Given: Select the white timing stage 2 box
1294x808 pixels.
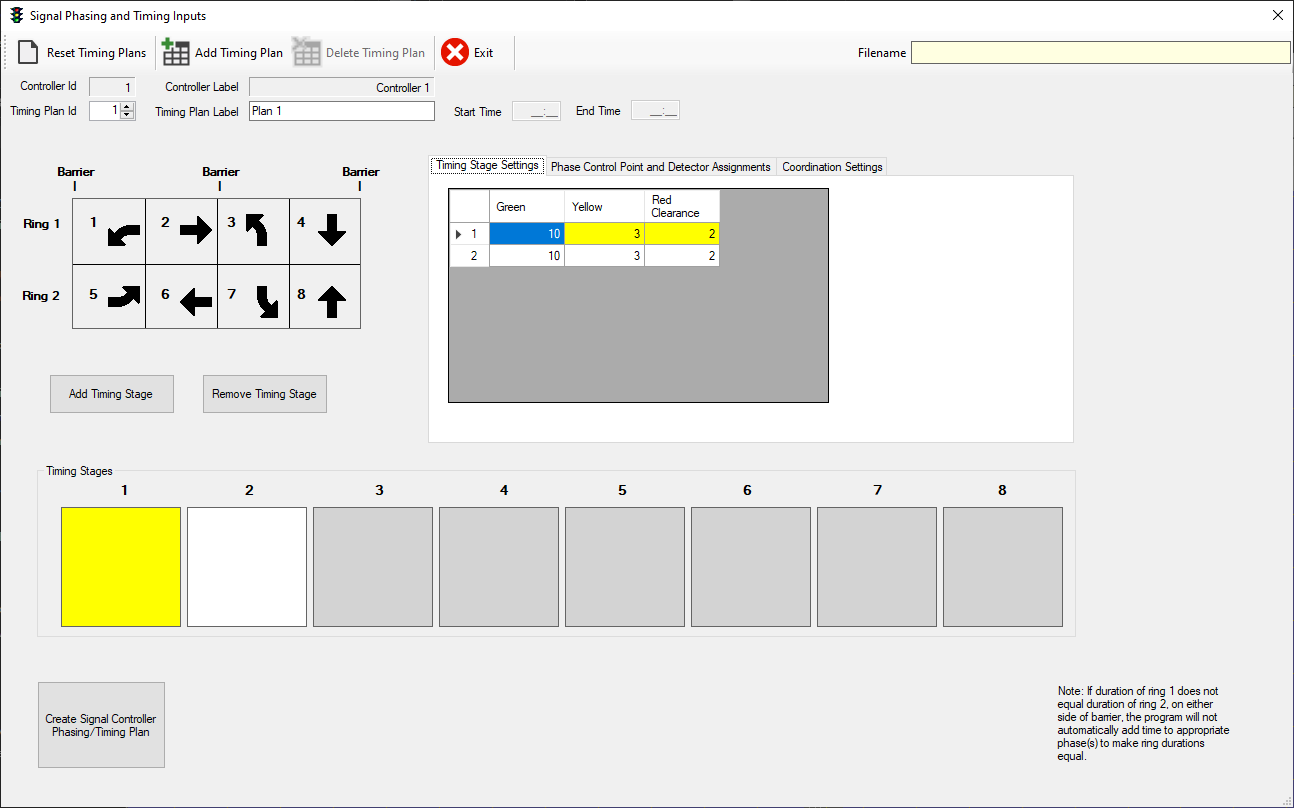Looking at the screenshot, I should tap(247, 567).
